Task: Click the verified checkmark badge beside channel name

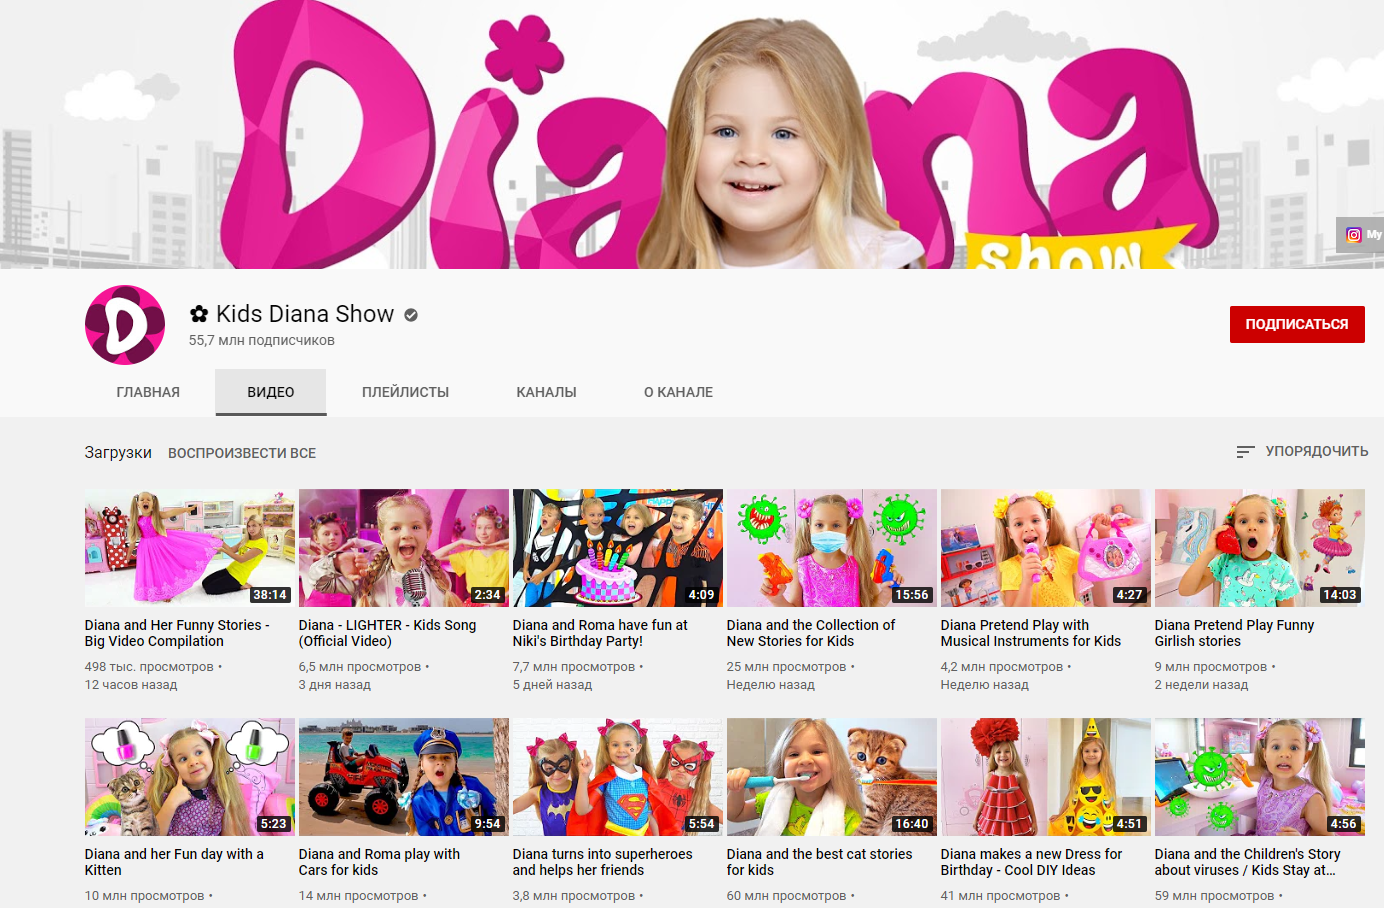Action: 411,315
